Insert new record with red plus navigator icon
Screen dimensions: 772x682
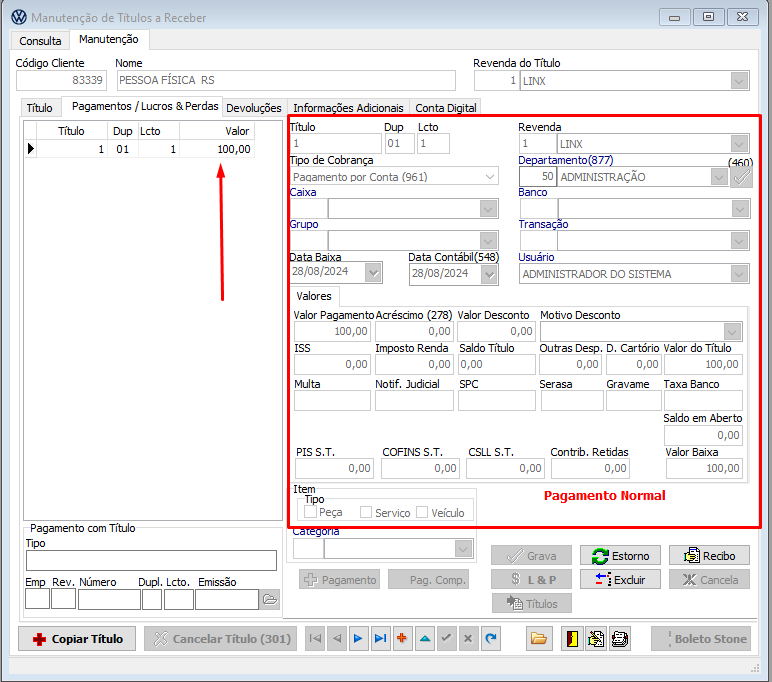pyautogui.click(x=402, y=639)
